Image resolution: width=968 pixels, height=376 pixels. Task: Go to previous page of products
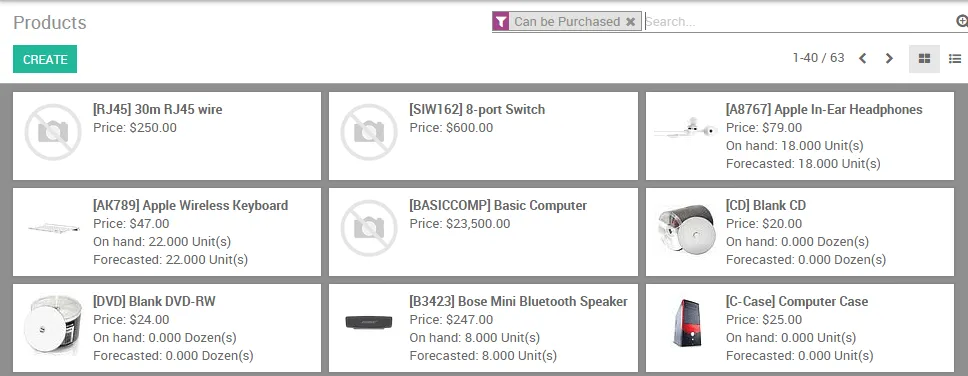pos(862,59)
